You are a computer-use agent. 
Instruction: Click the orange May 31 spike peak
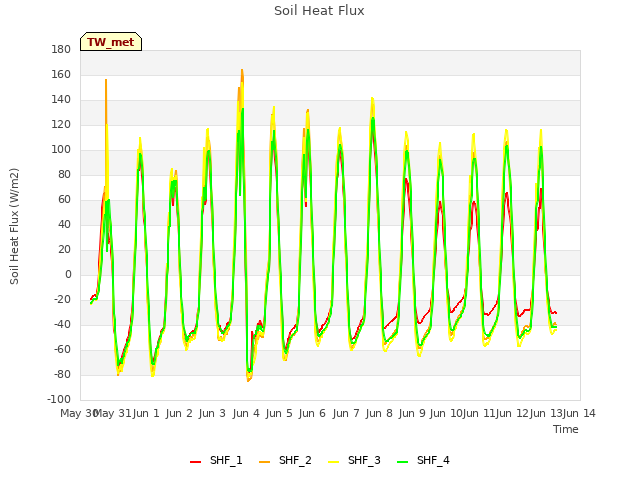(x=106, y=80)
